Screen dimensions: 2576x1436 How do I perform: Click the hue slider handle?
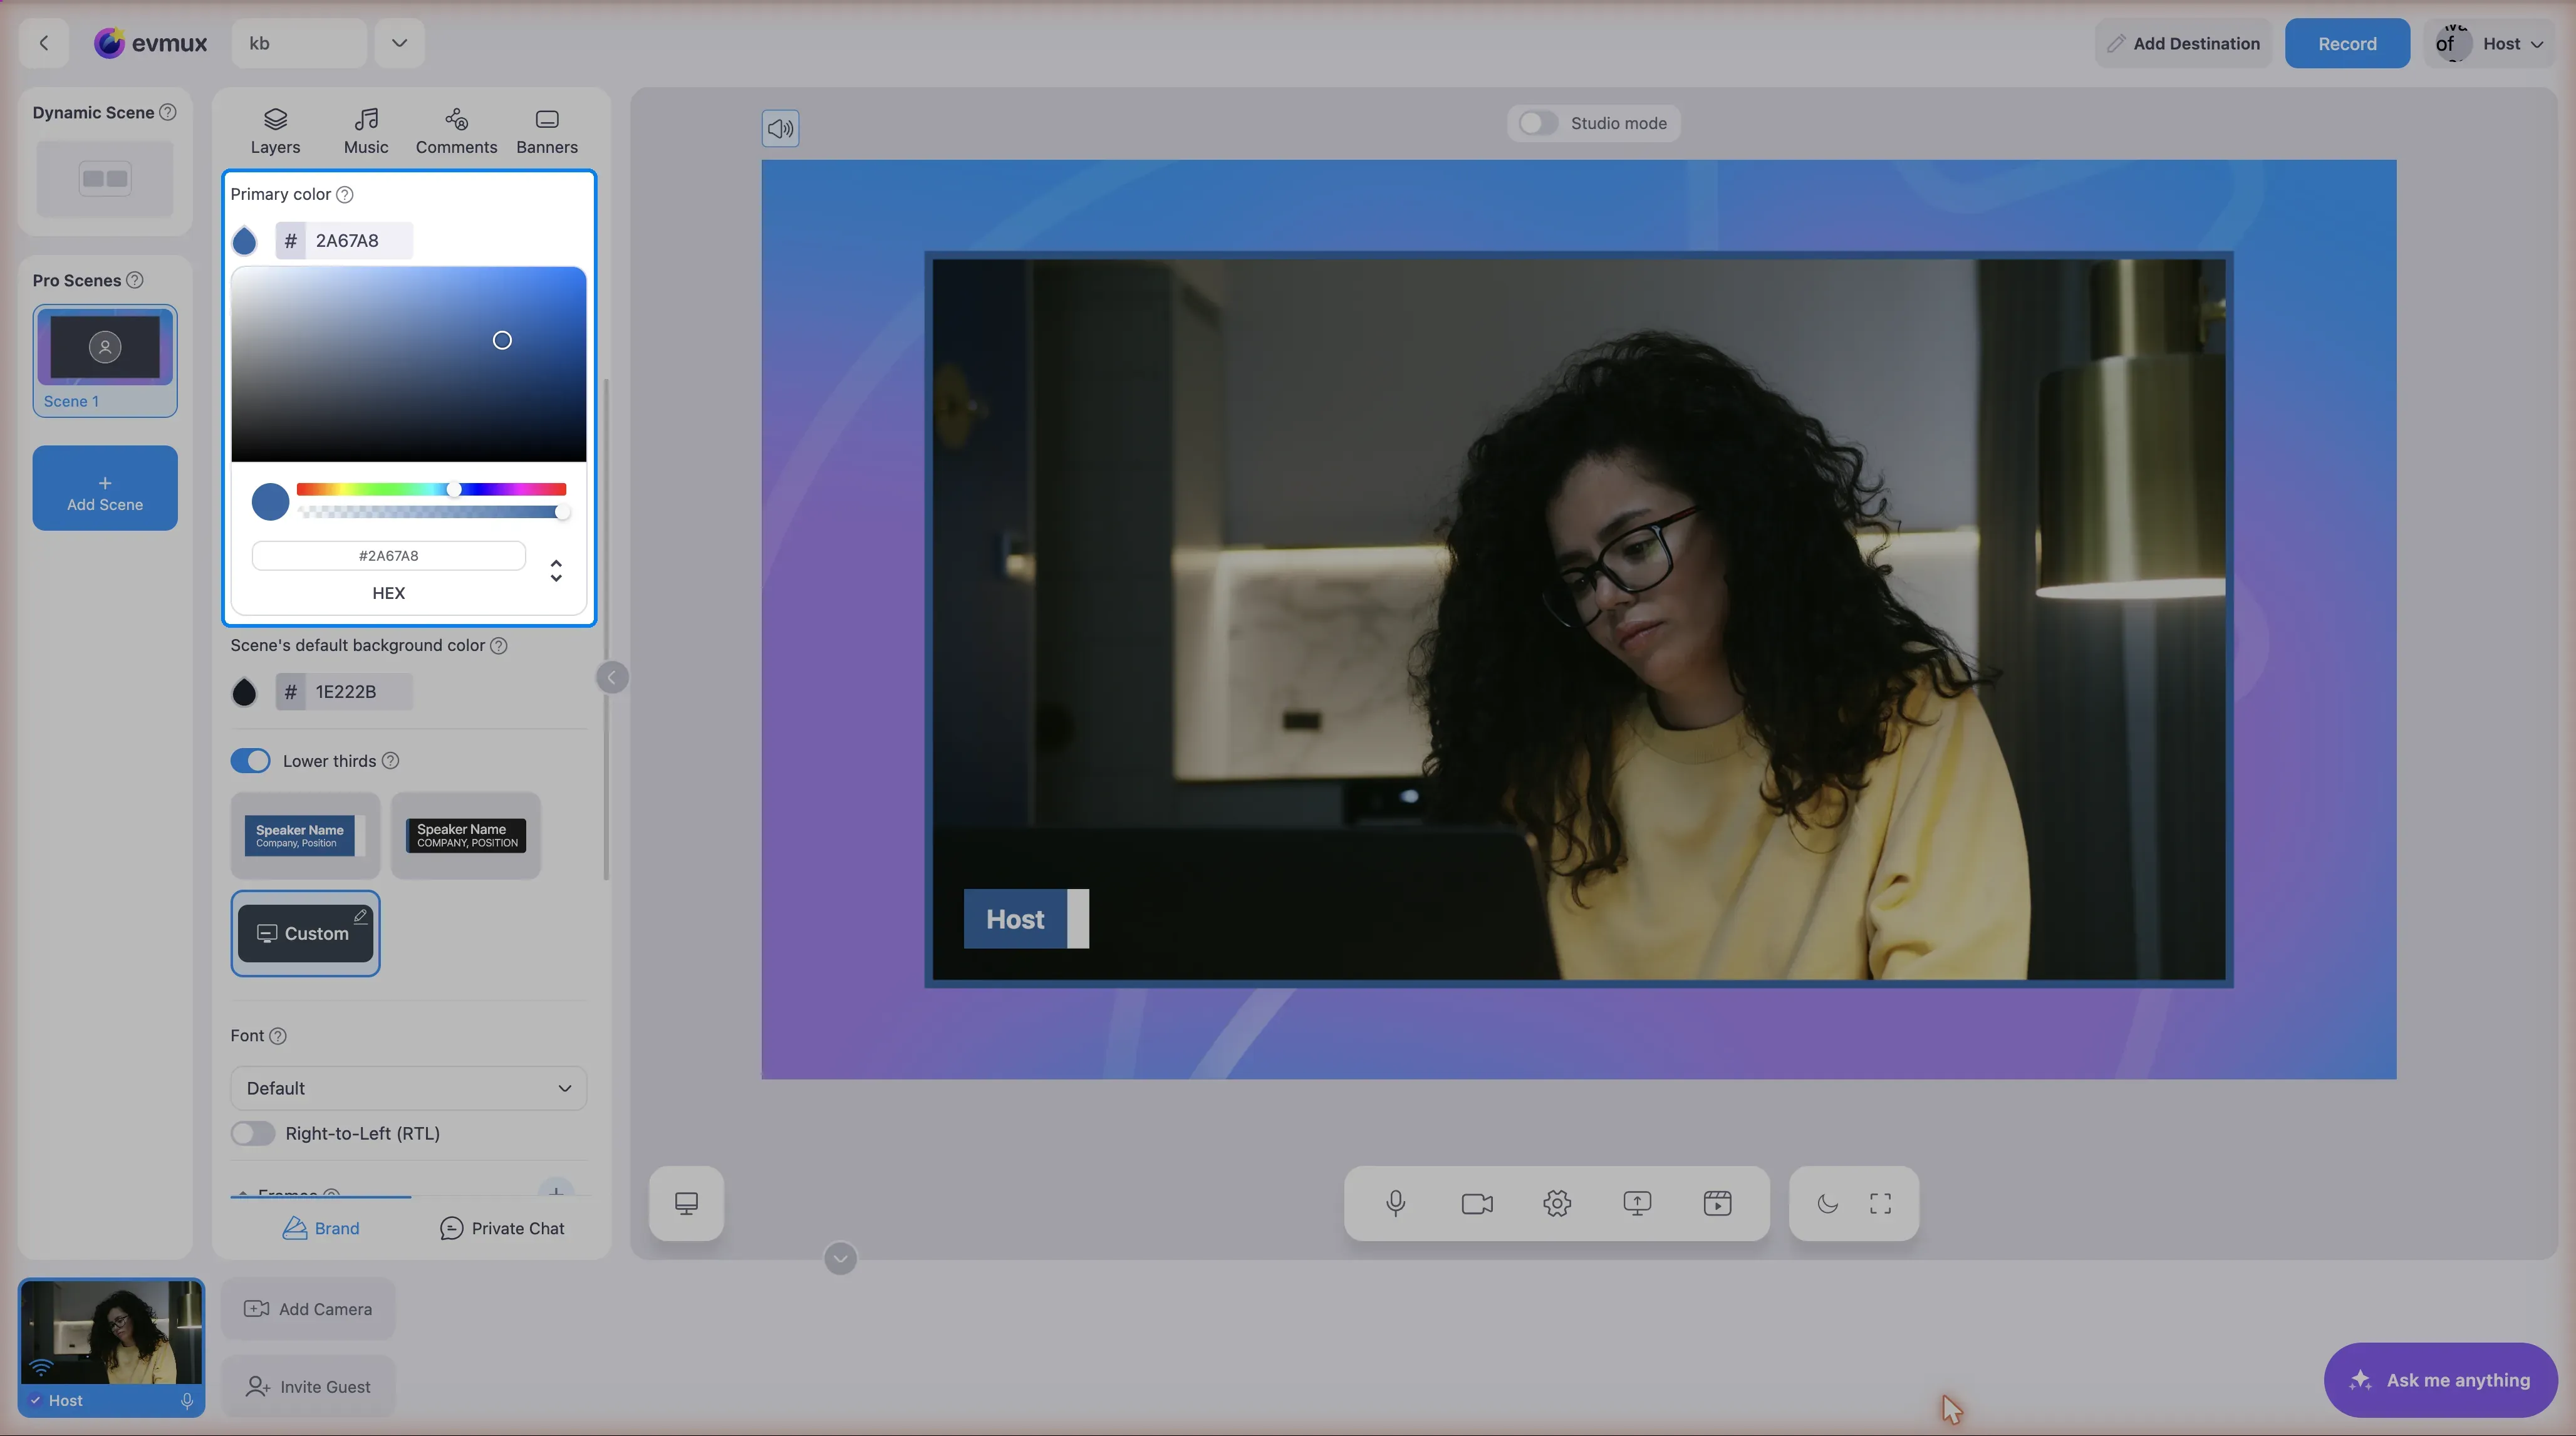click(x=454, y=489)
